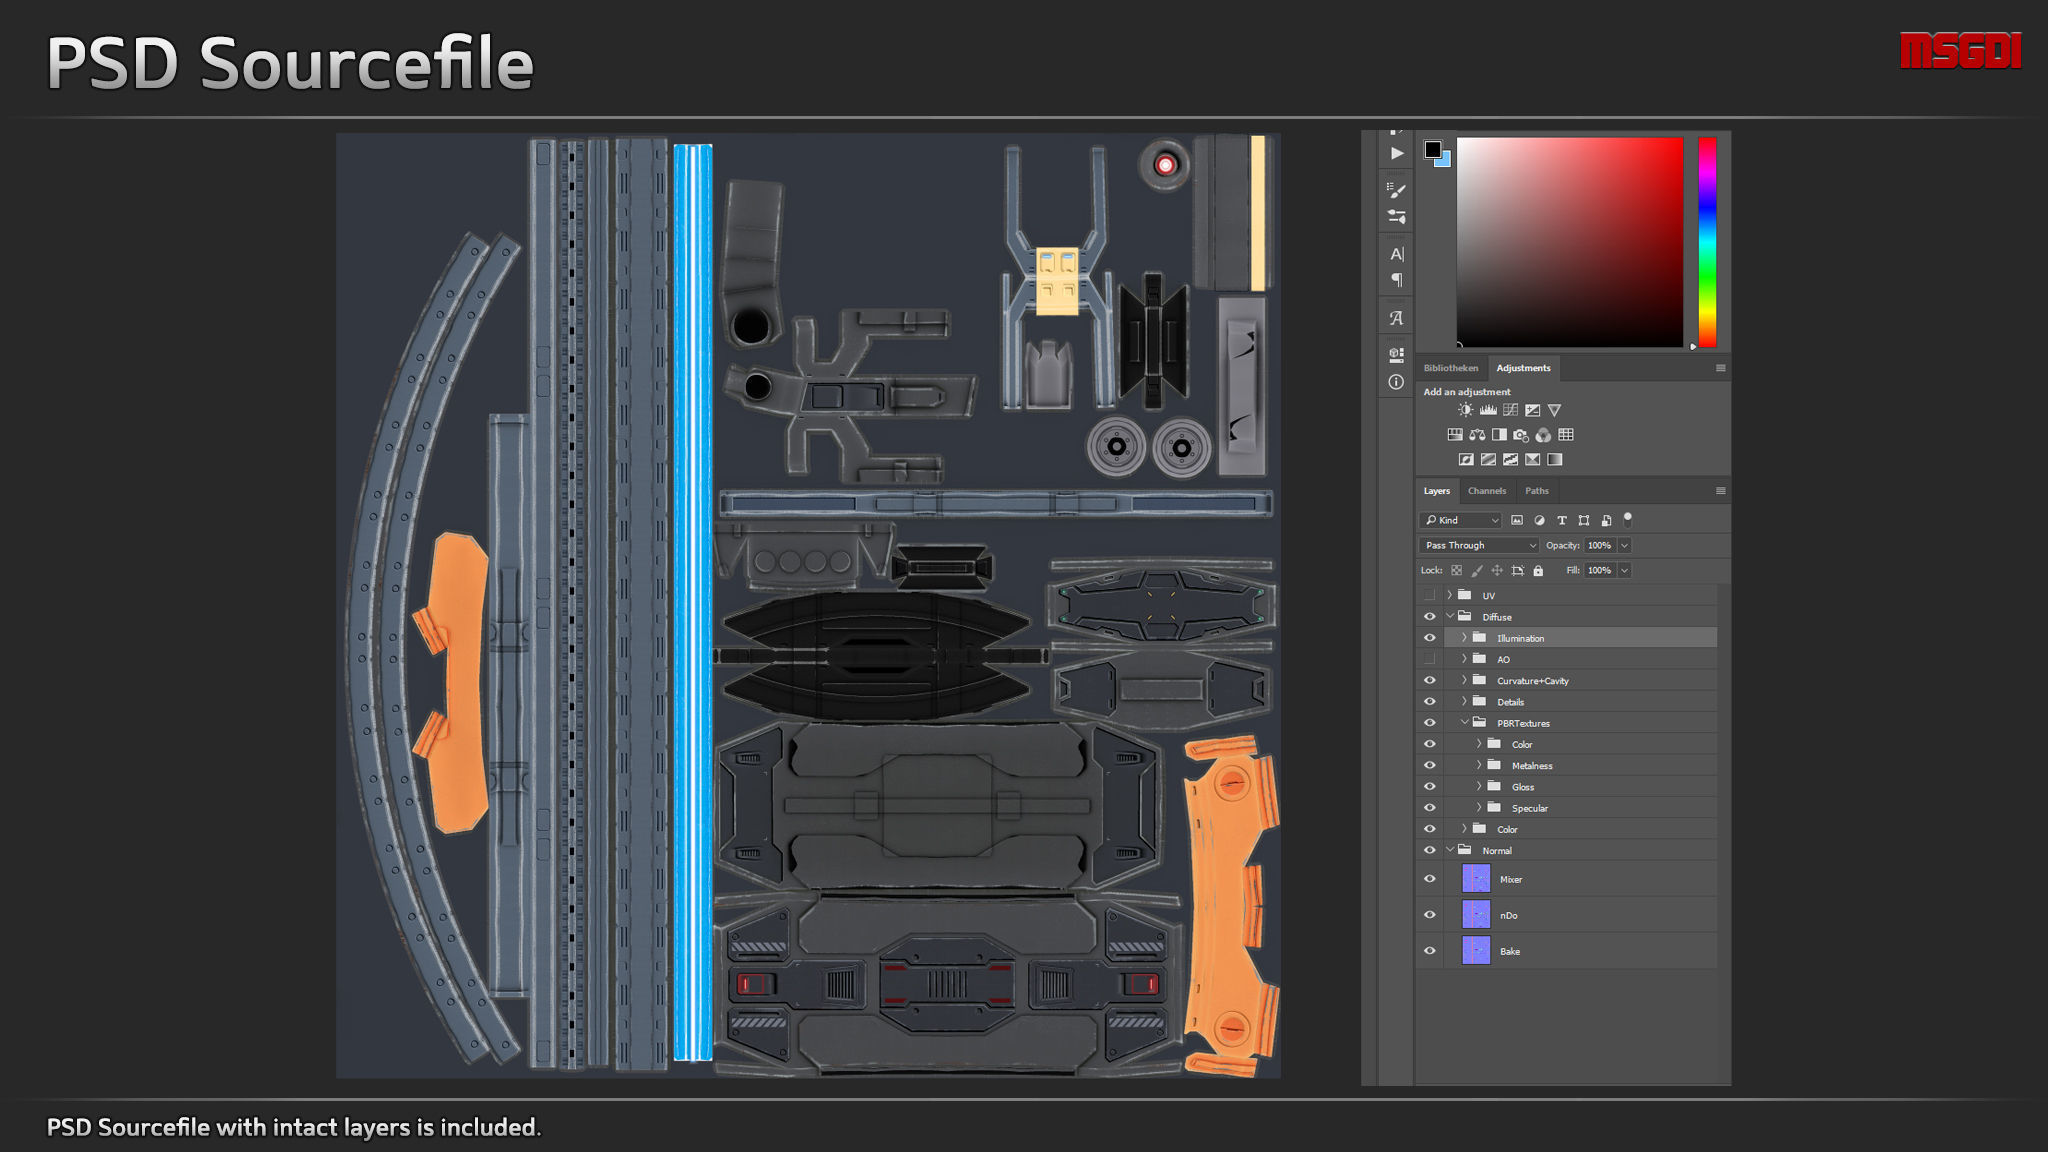Expand the UV layer group
2048x1152 pixels.
click(1449, 595)
